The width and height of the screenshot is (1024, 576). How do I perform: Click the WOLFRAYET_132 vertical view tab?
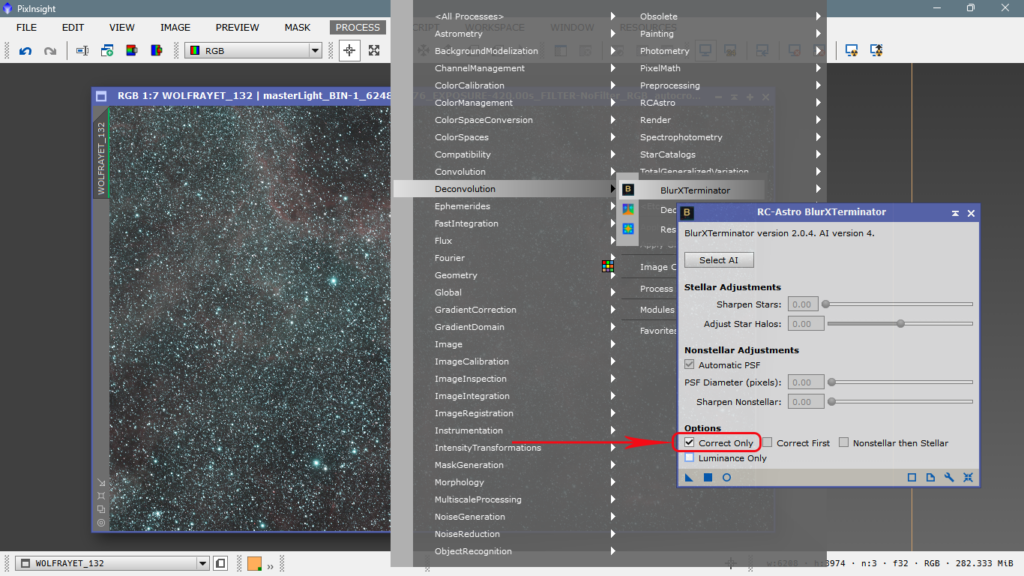coord(101,157)
